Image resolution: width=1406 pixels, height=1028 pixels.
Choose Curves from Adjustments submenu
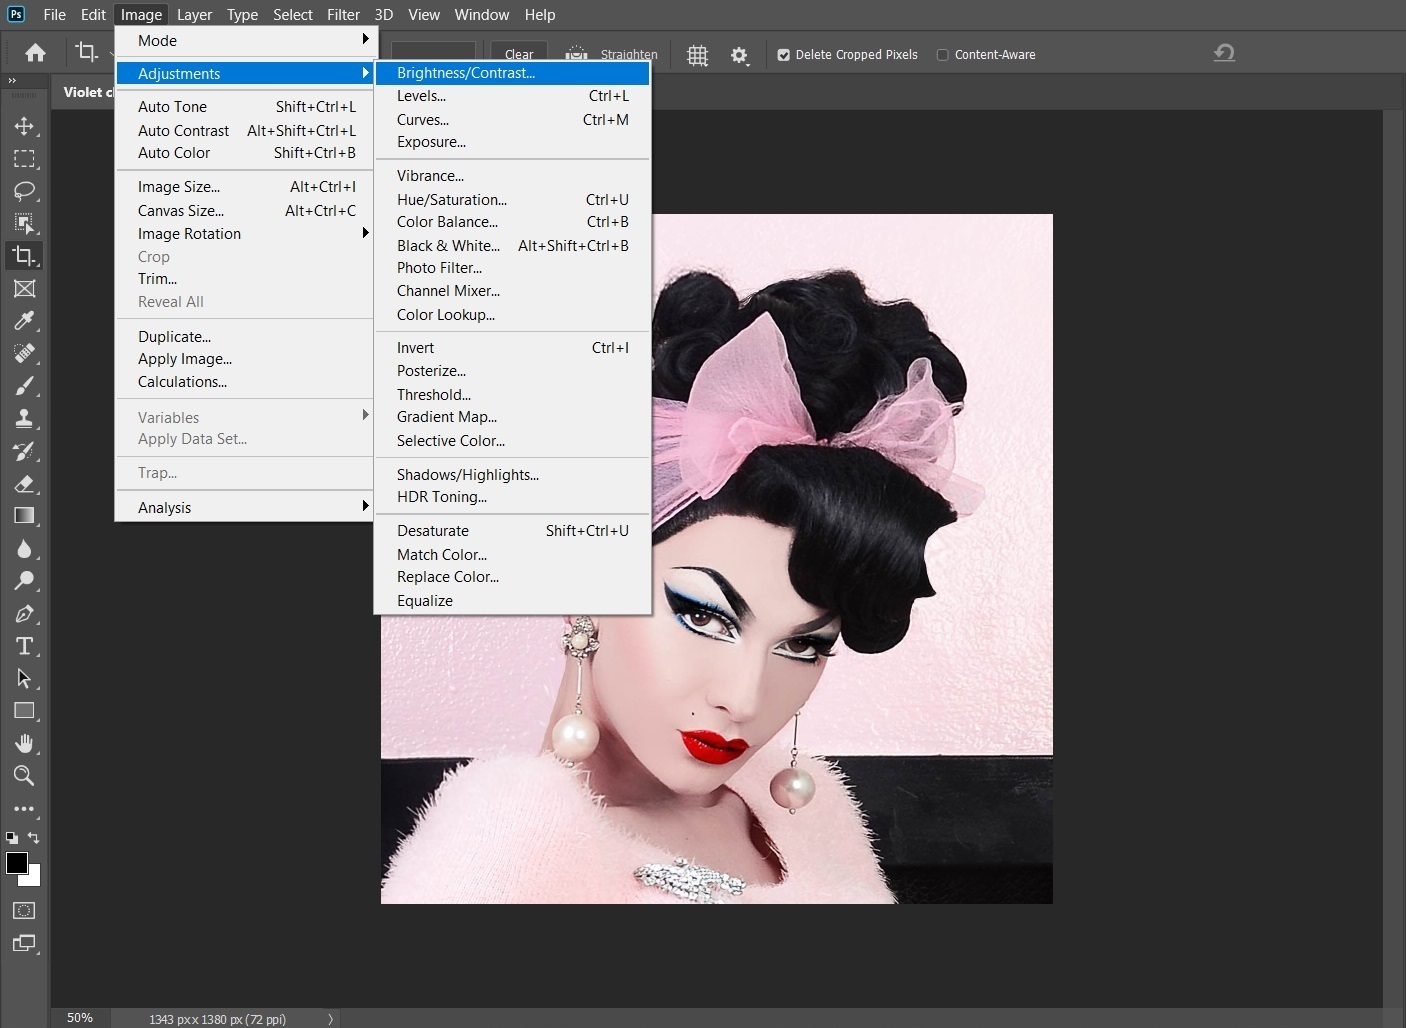512,119
